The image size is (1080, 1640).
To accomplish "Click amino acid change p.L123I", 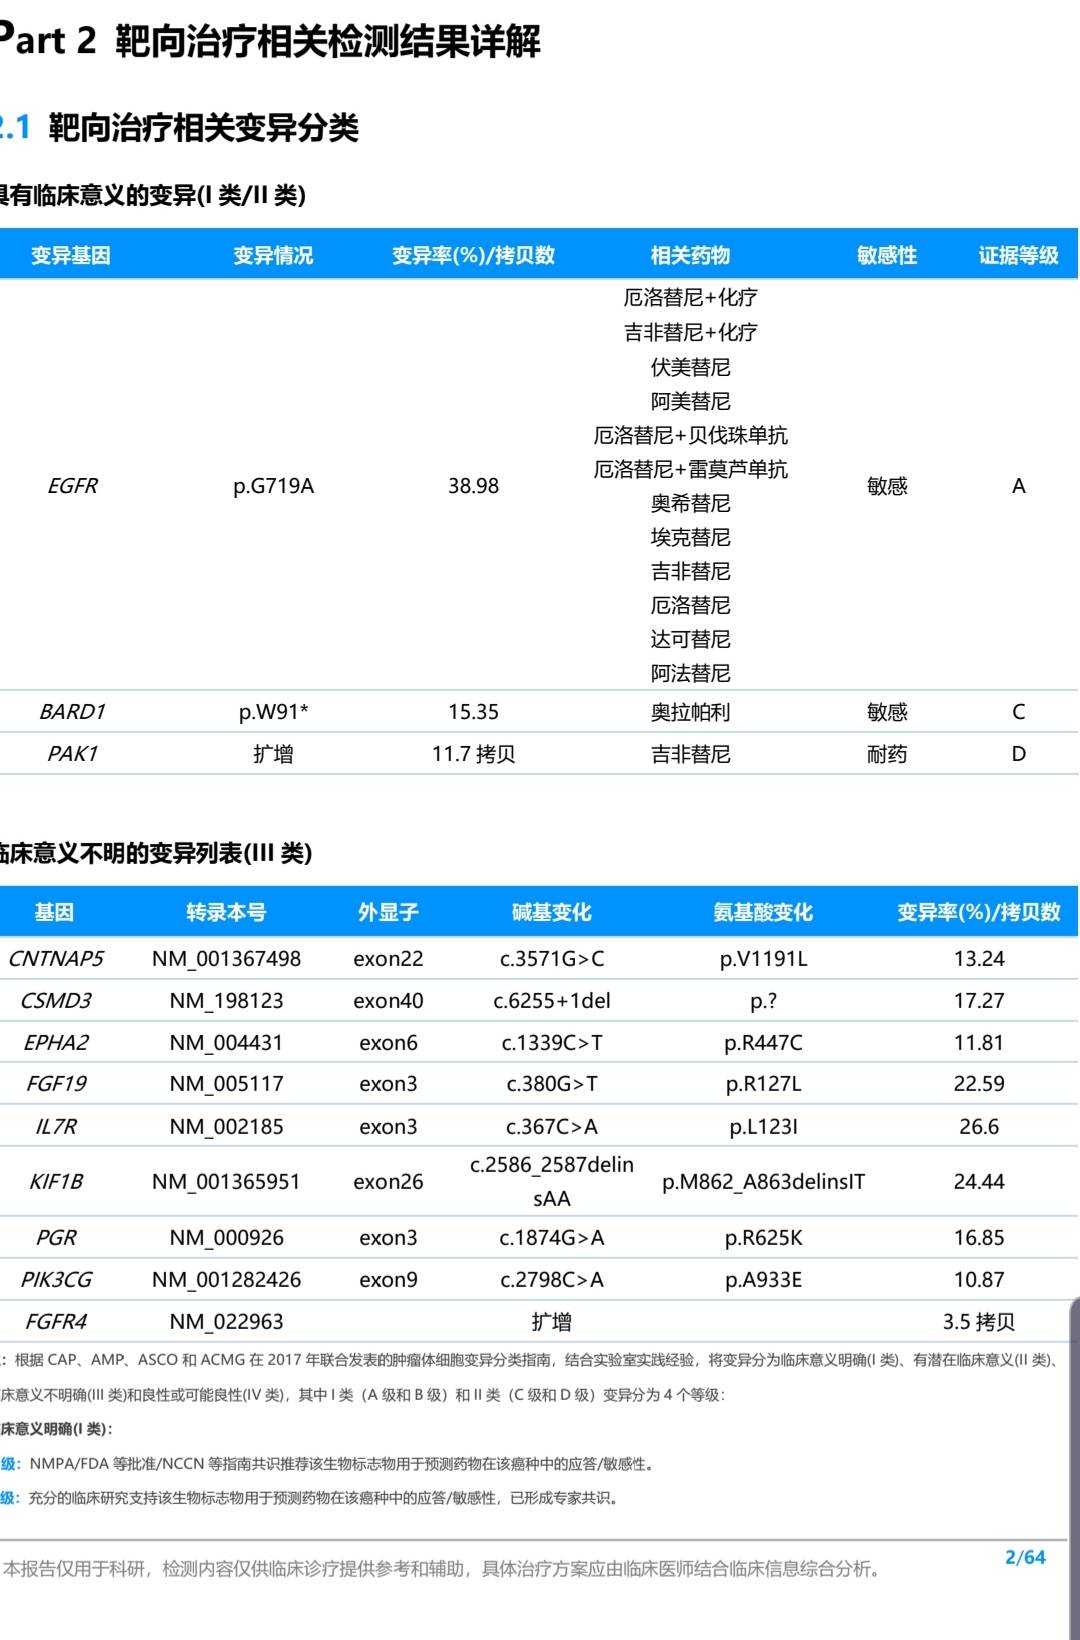I will [x=763, y=1127].
